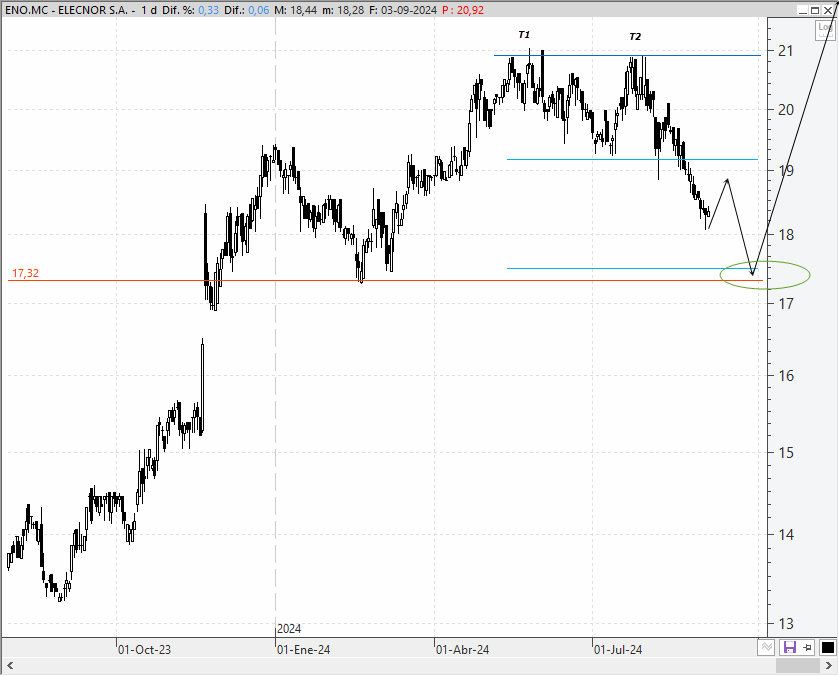This screenshot has height=676, width=839.
Task: Click the 1 d timeframe label
Action: (149, 10)
